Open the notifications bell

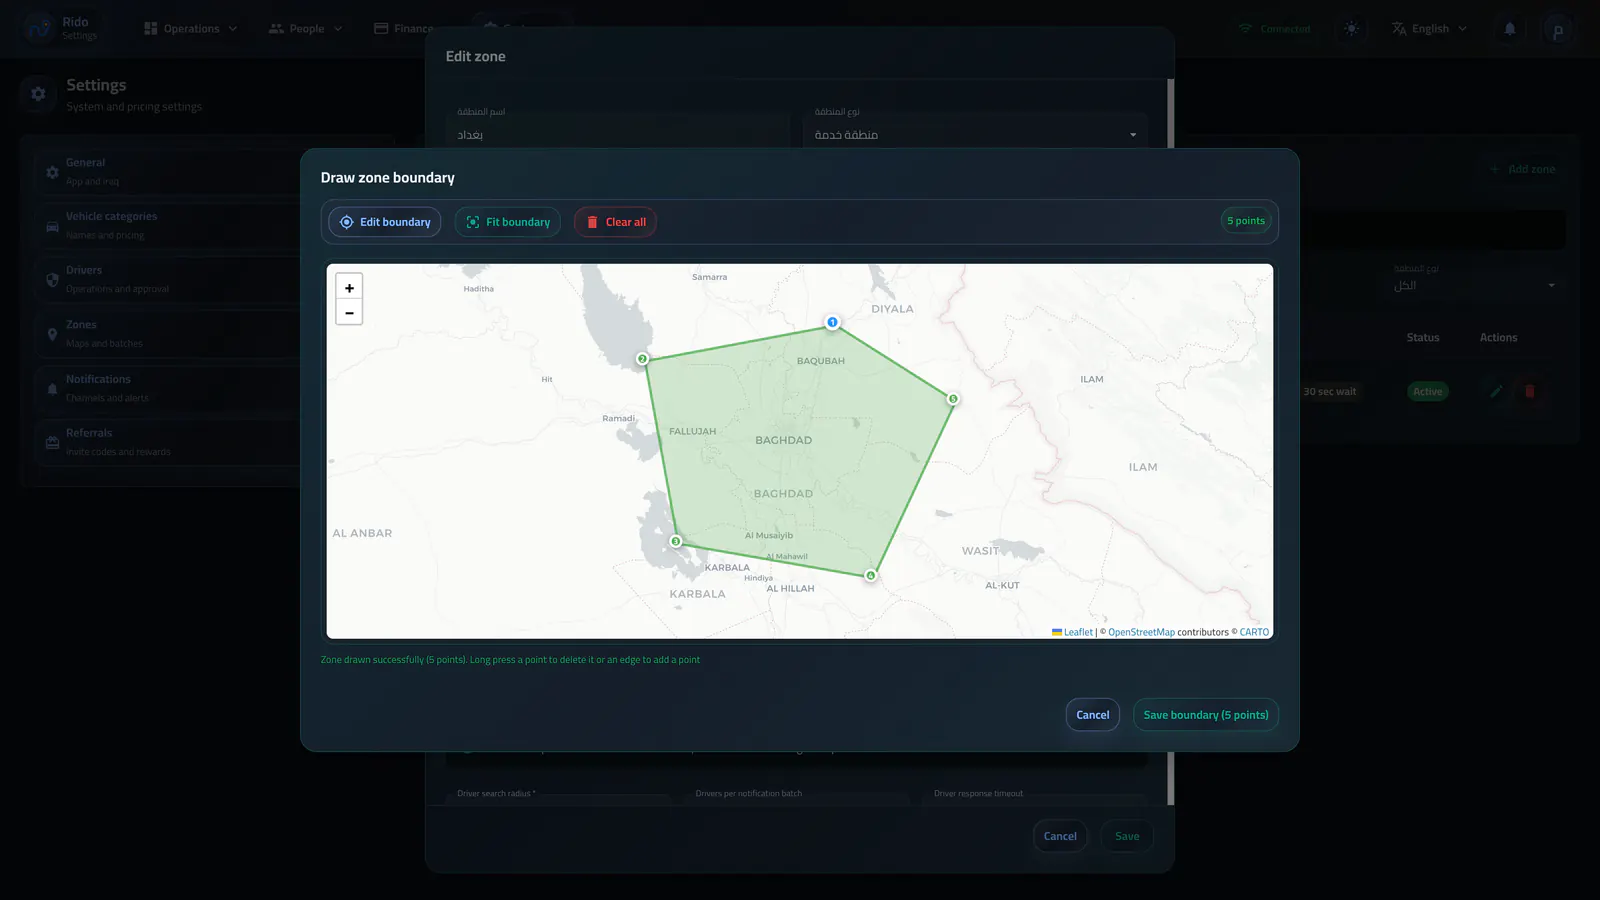point(1510,29)
